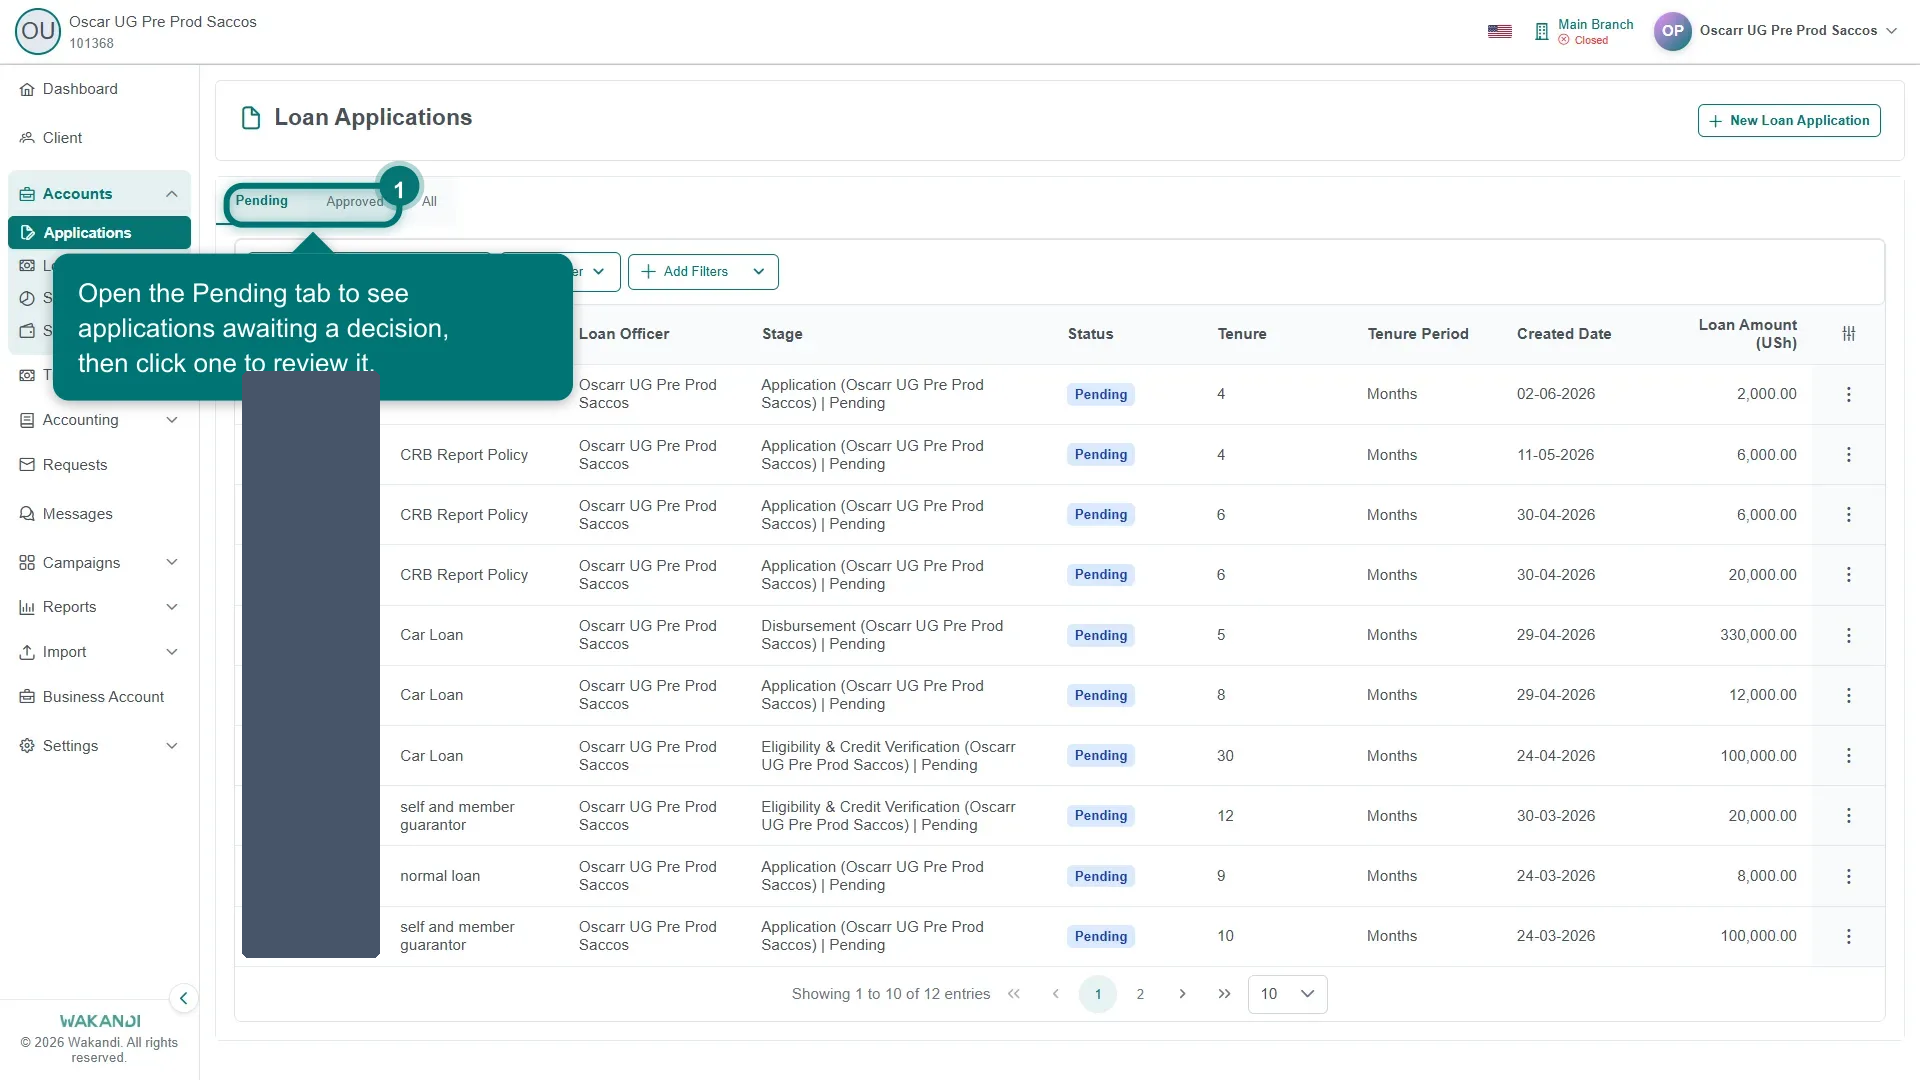The image size is (1920, 1080).
Task: Collapse the Accounts menu chevron
Action: pyautogui.click(x=172, y=194)
